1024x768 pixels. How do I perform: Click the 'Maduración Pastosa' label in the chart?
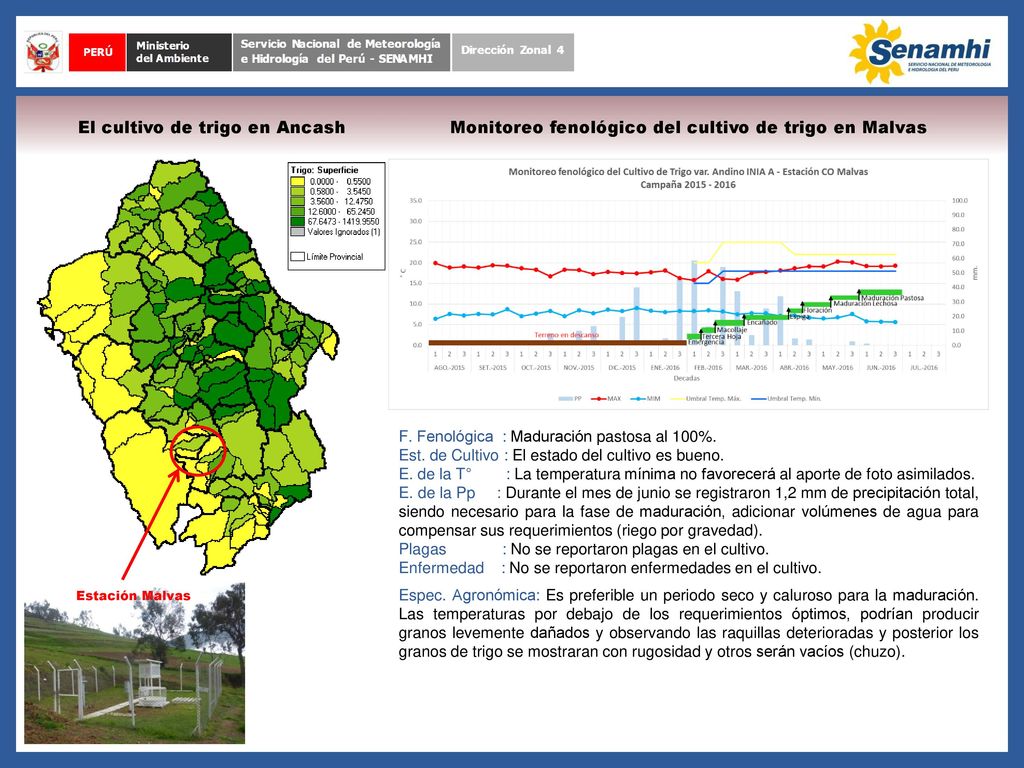pyautogui.click(x=893, y=298)
